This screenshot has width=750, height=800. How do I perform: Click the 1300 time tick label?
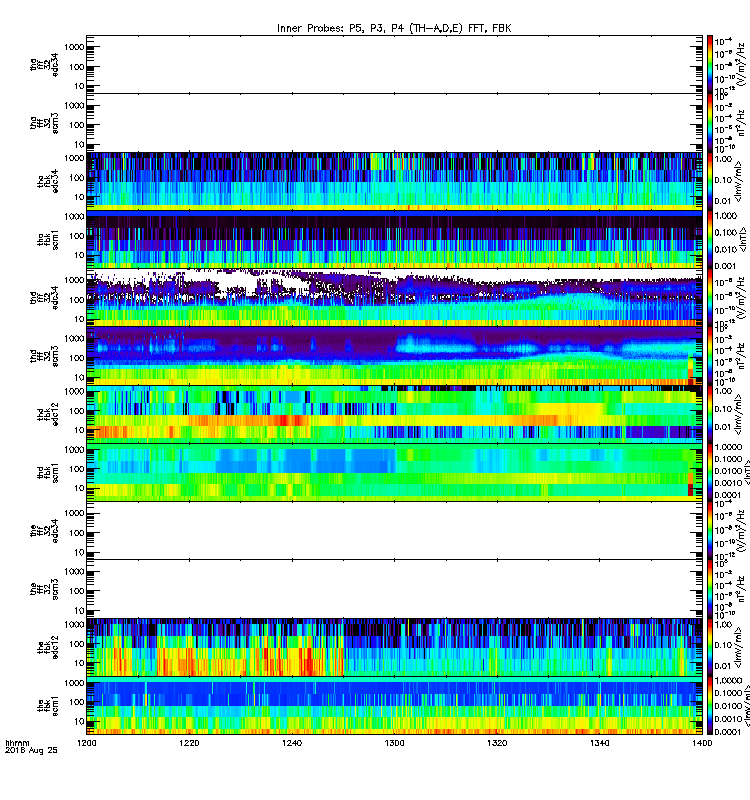pyautogui.click(x=394, y=743)
